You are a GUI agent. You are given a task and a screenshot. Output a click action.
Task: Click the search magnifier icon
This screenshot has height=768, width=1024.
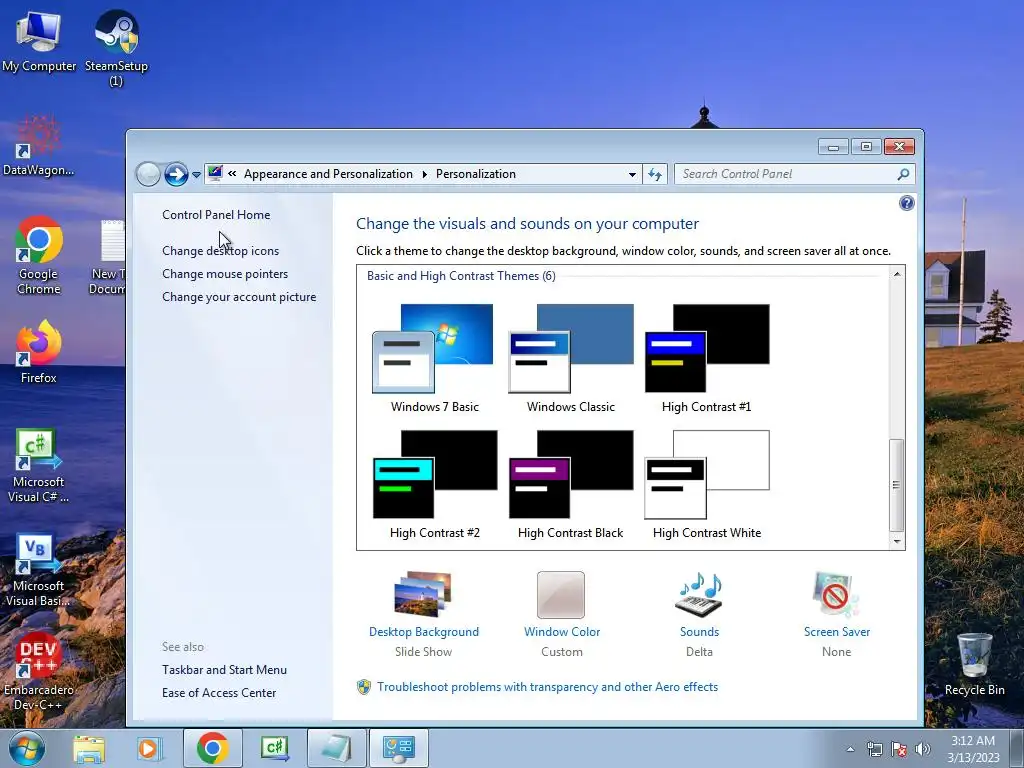pyautogui.click(x=903, y=174)
